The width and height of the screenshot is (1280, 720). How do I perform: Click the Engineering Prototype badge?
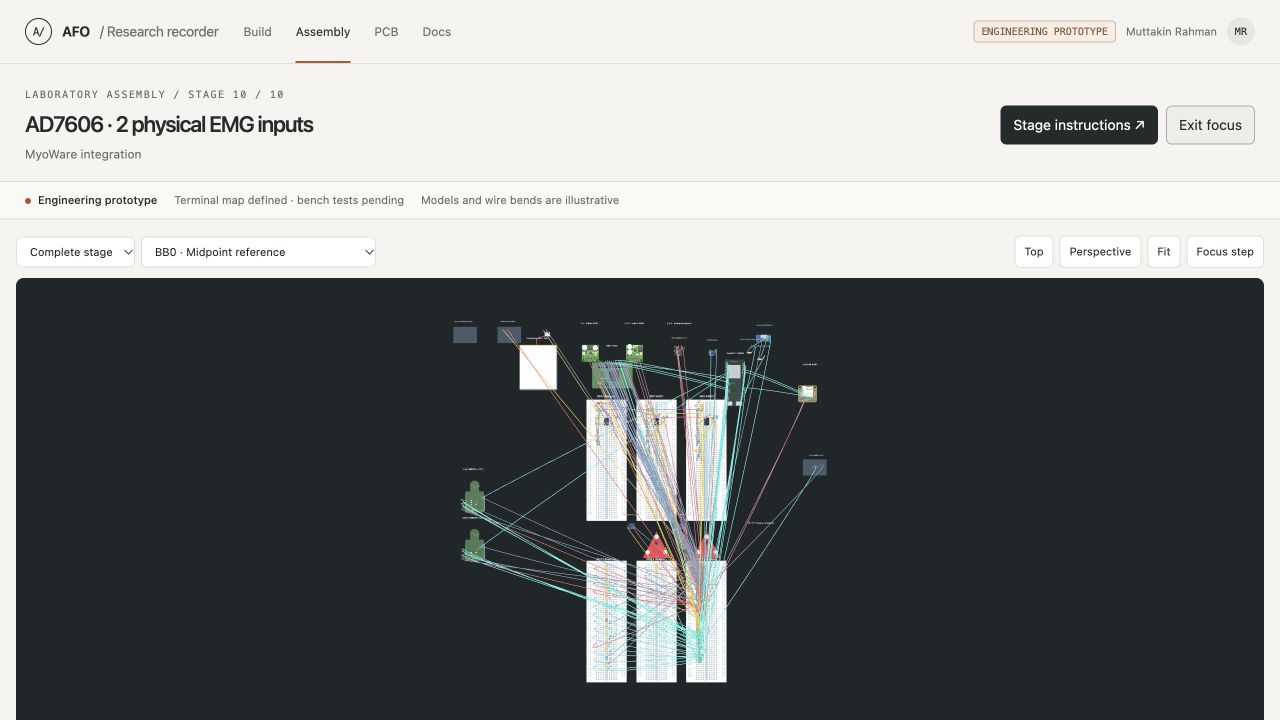1044,32
